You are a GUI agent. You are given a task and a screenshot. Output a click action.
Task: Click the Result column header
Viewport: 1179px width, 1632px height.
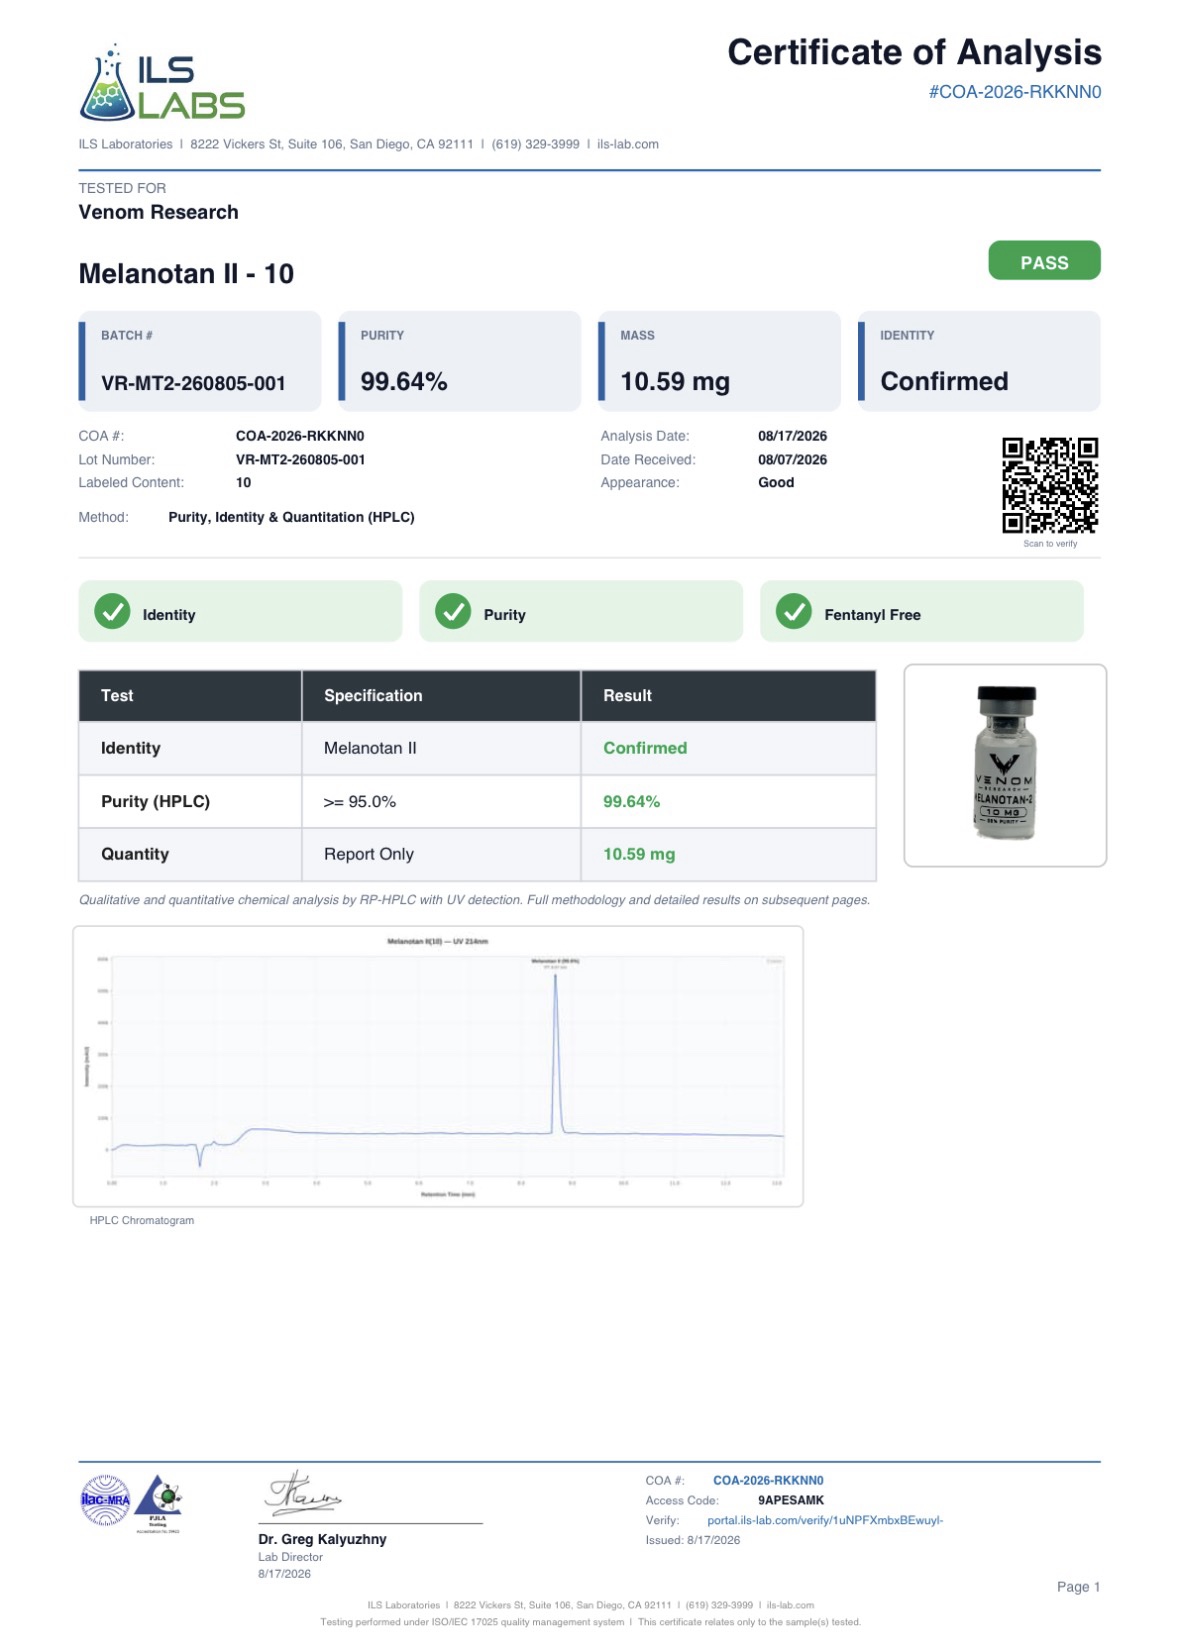(x=729, y=696)
